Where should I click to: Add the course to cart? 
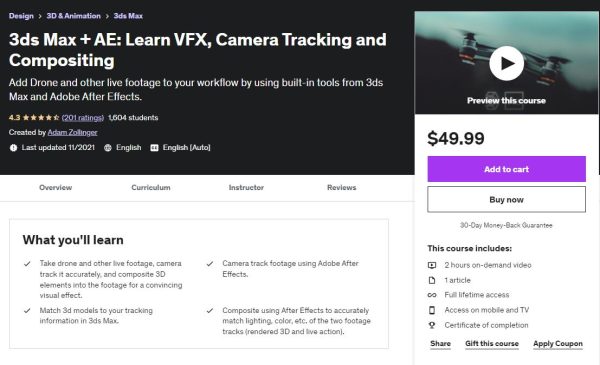click(x=506, y=169)
